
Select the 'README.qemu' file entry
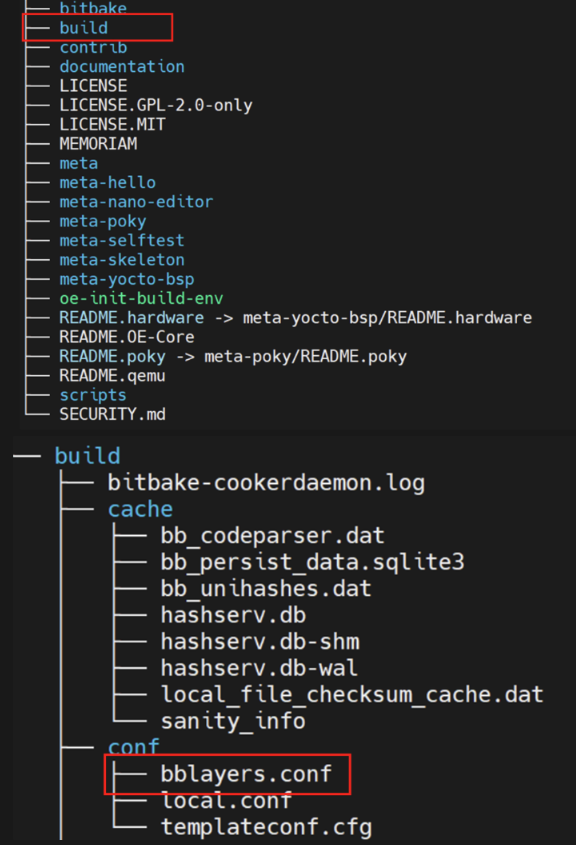(112, 376)
